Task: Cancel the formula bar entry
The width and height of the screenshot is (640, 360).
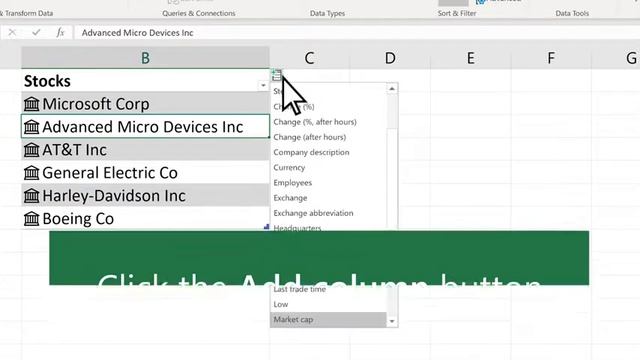Action: pos(12,32)
